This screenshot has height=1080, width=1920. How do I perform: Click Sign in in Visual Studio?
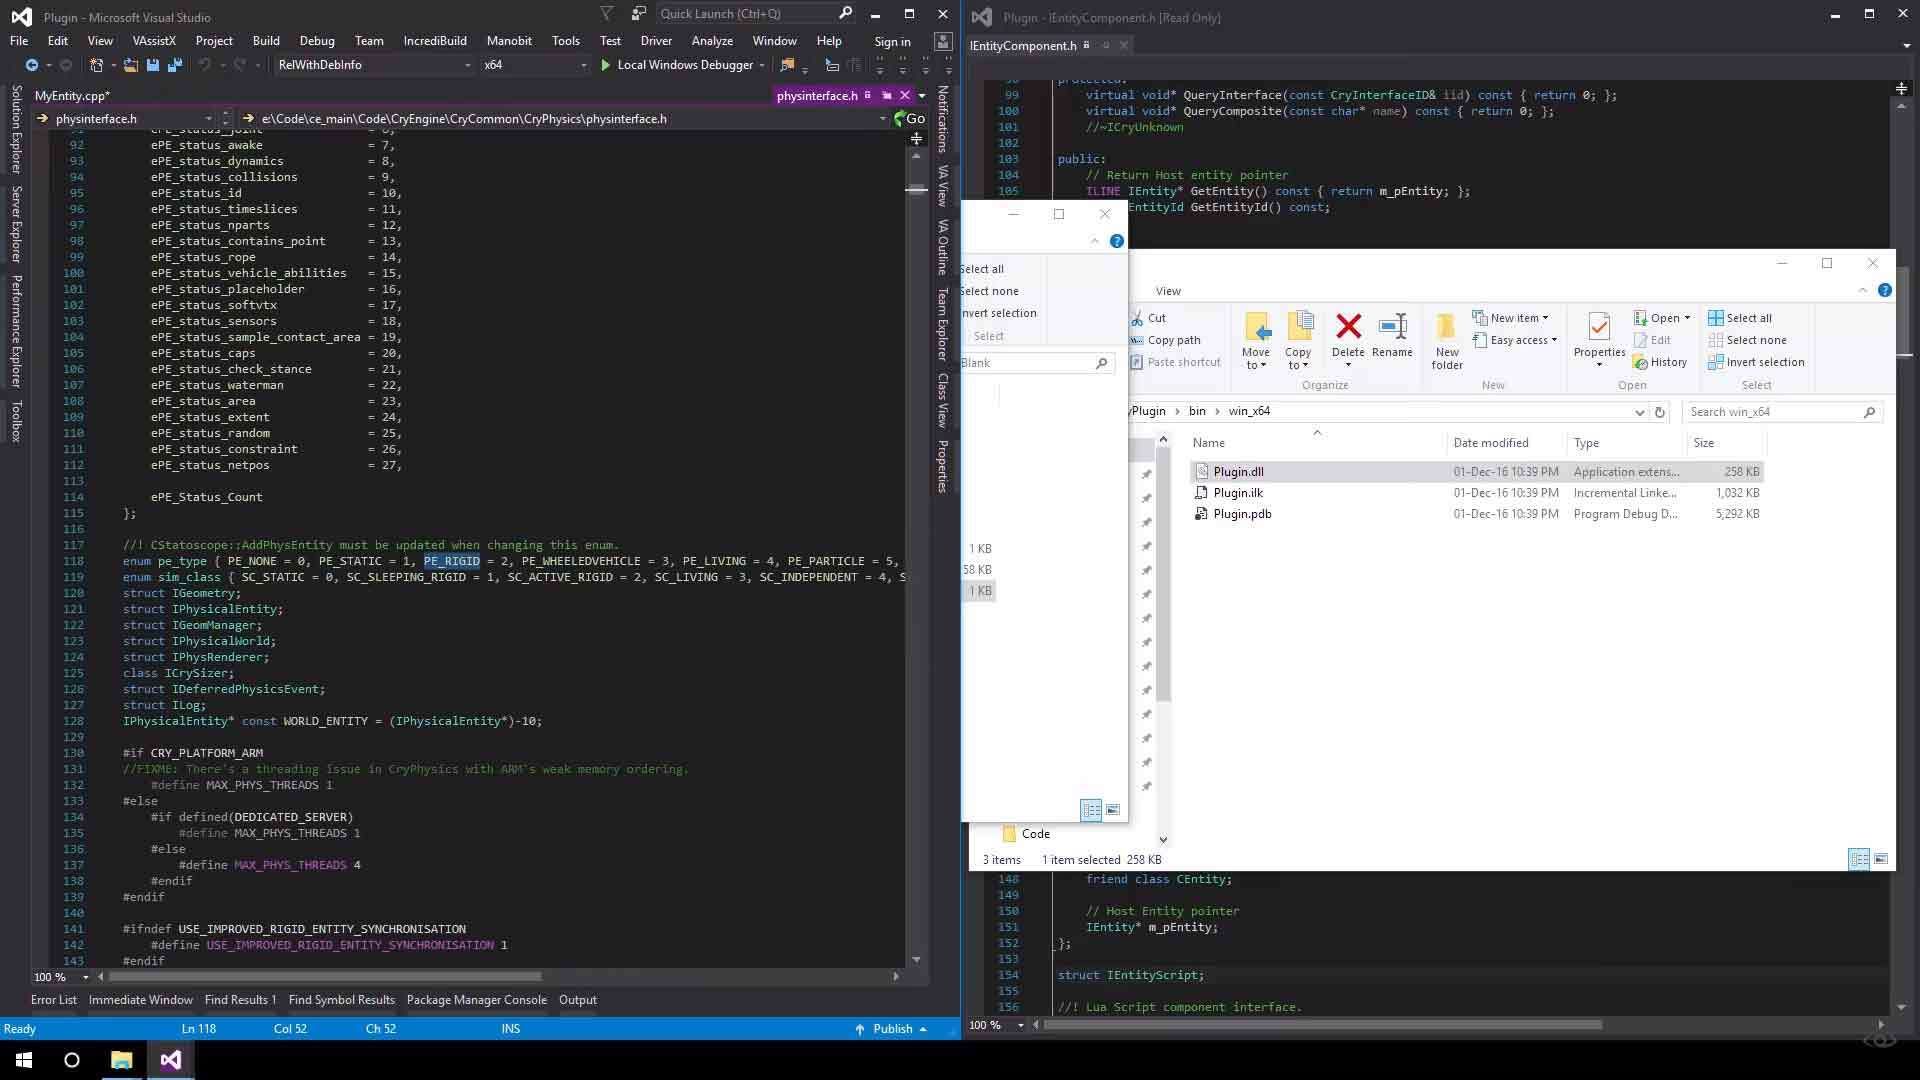[892, 41]
